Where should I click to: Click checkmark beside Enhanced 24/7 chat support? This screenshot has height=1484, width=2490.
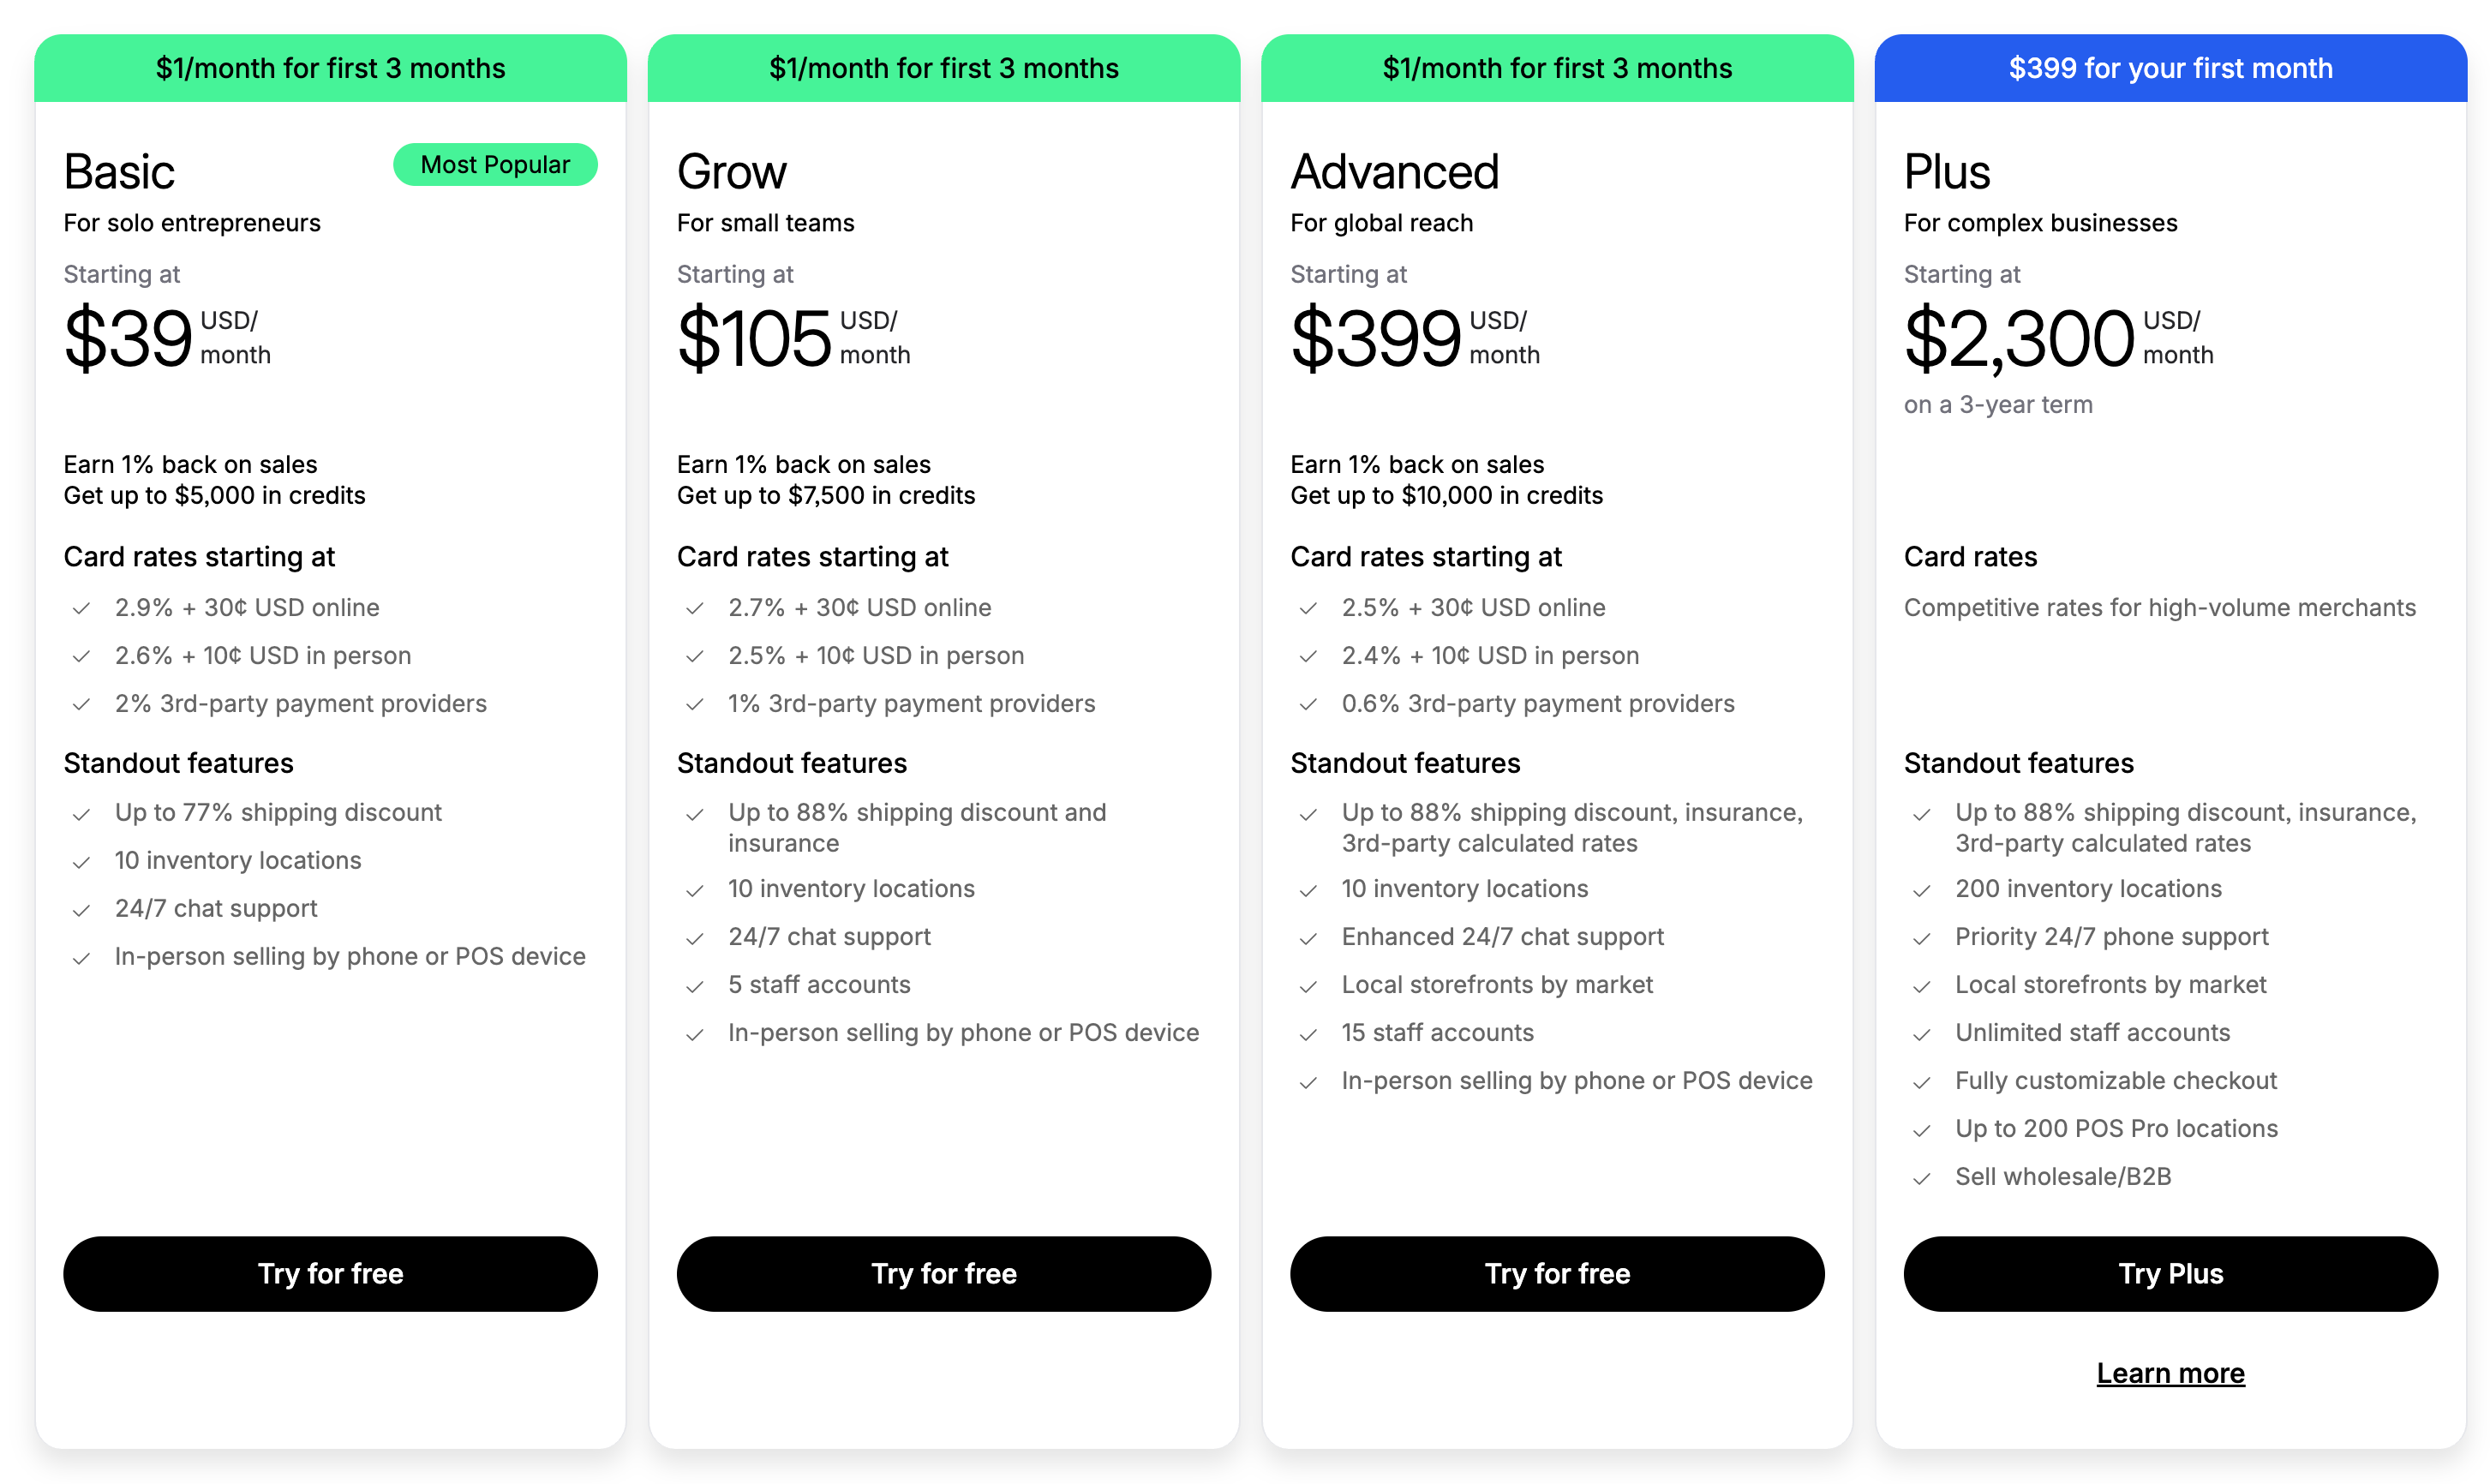(1307, 938)
